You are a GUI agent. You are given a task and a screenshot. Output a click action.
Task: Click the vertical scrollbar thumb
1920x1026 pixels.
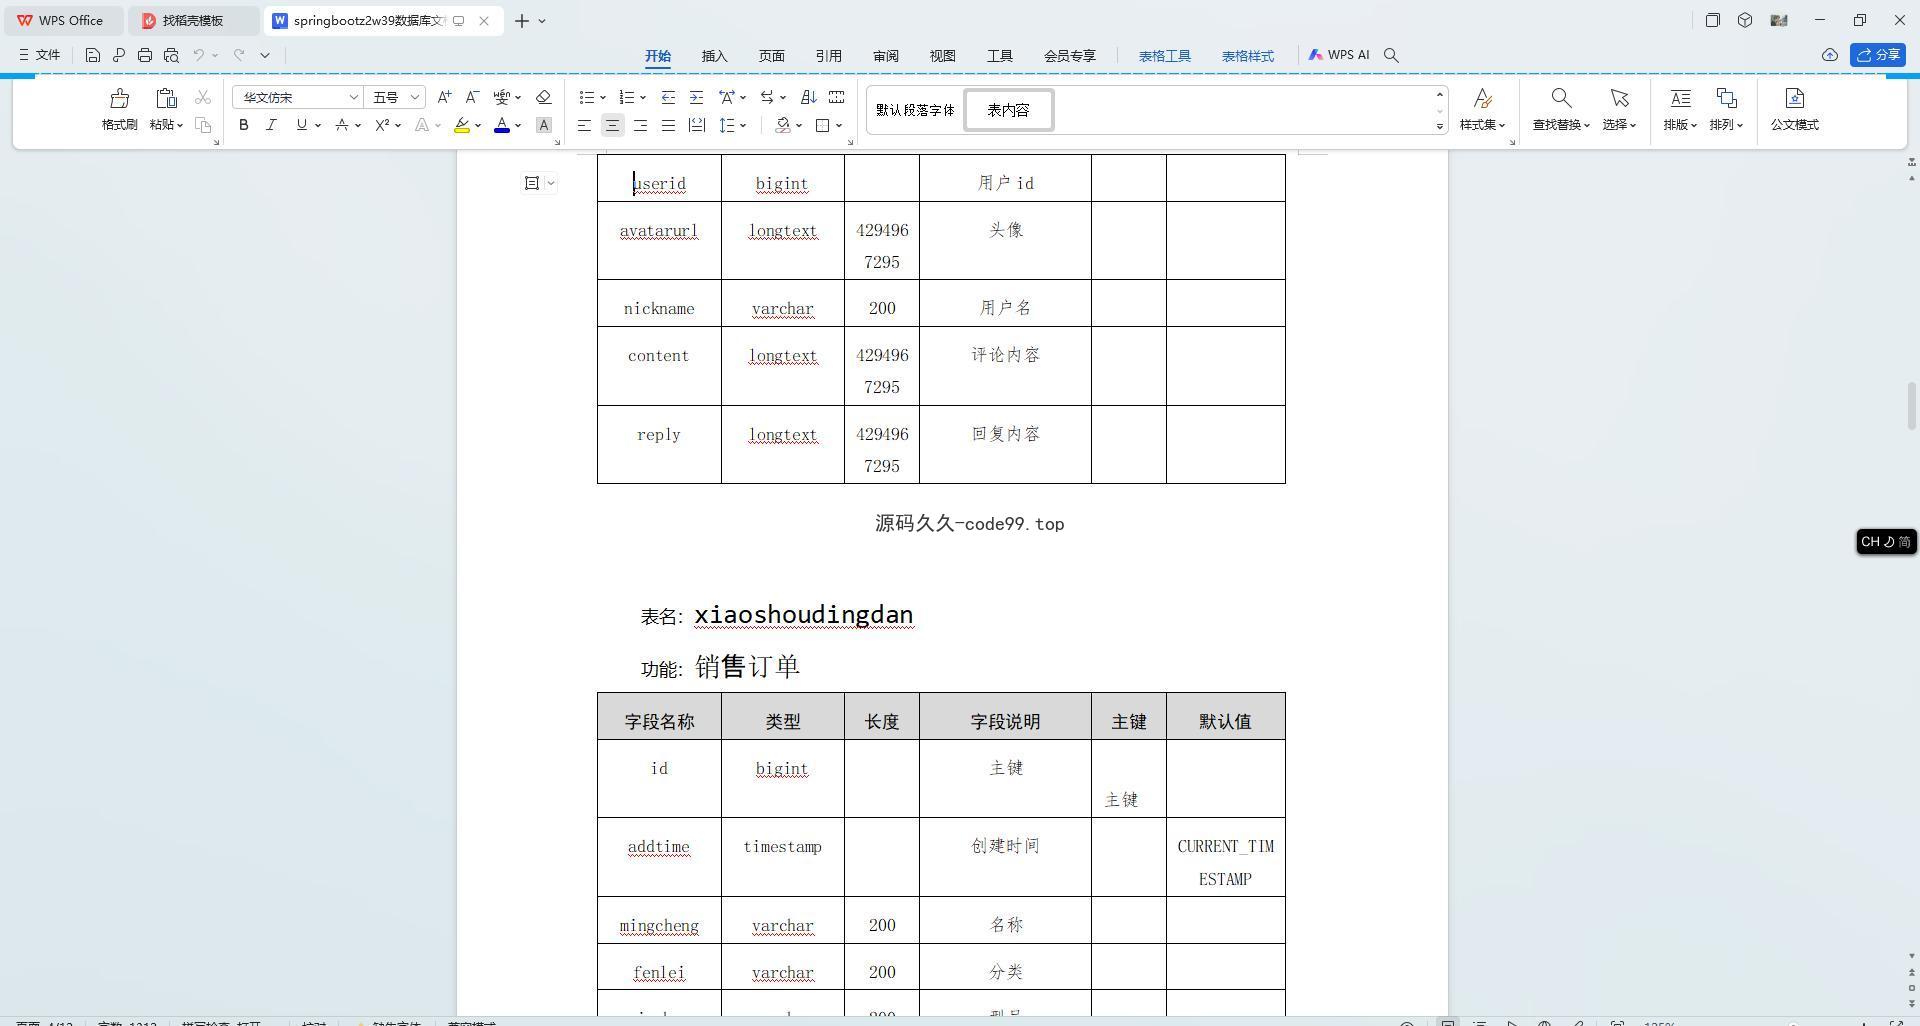coord(1911,405)
